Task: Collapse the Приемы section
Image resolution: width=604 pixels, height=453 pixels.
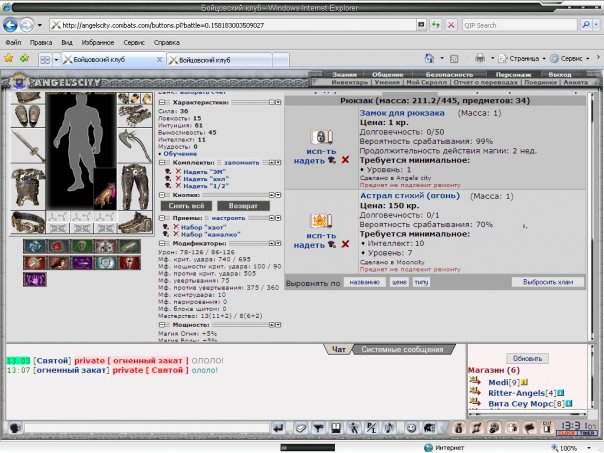Action: click(162, 218)
